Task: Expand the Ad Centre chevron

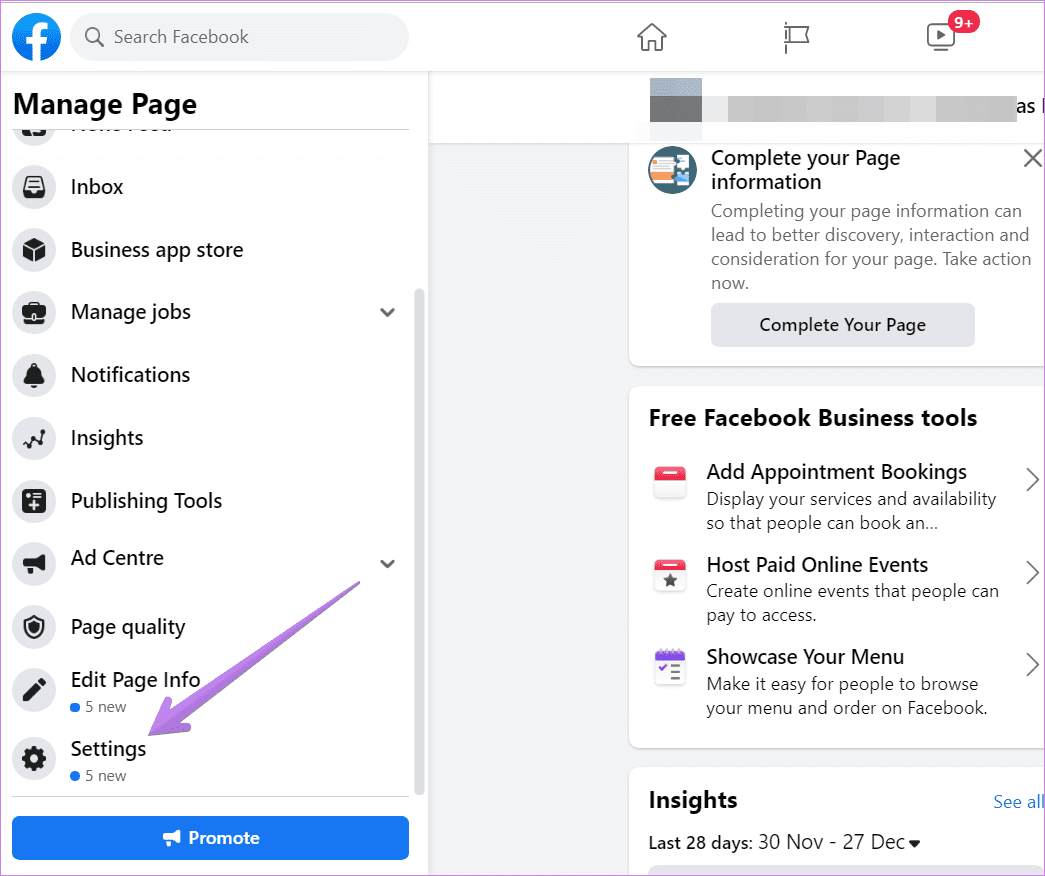Action: [387, 564]
